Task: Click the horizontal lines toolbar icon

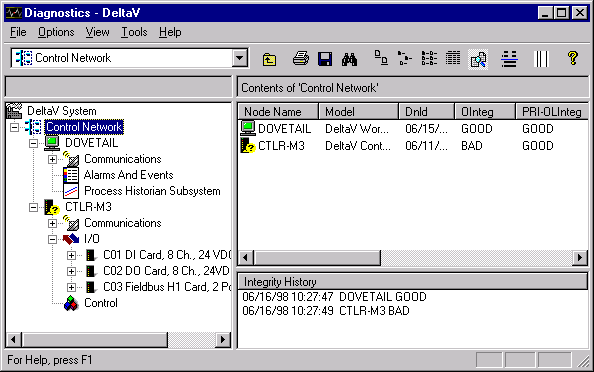Action: (509, 59)
